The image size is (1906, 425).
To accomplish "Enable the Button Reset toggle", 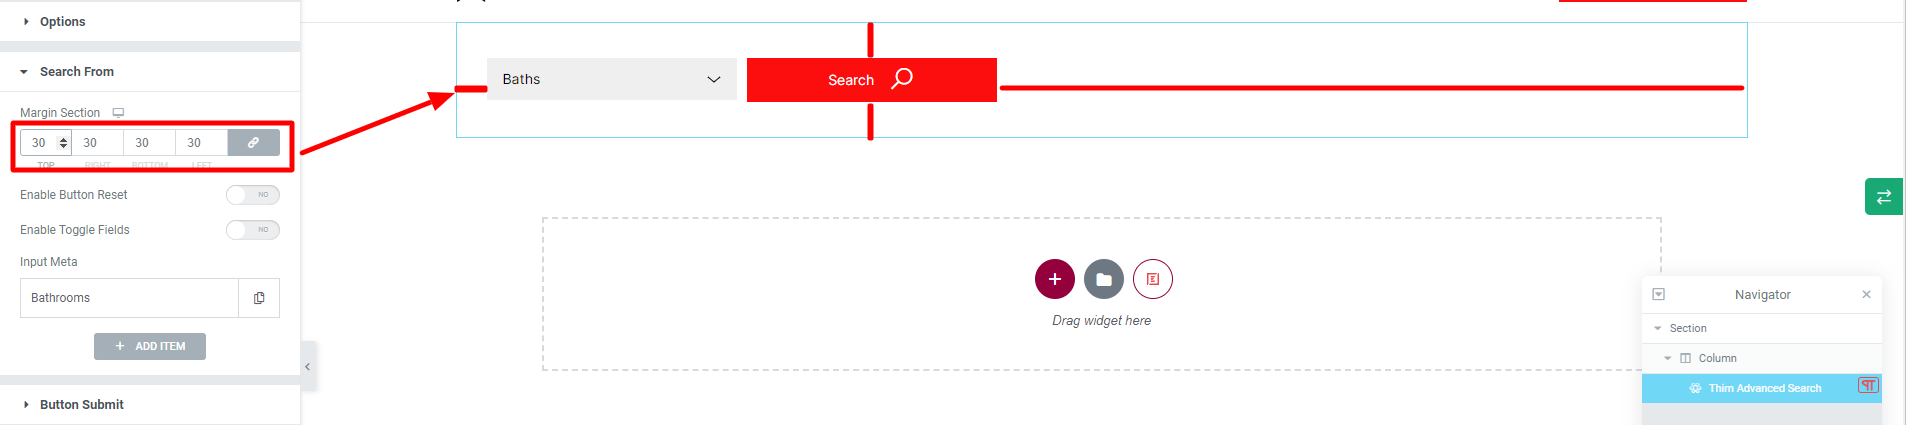I will 252,195.
